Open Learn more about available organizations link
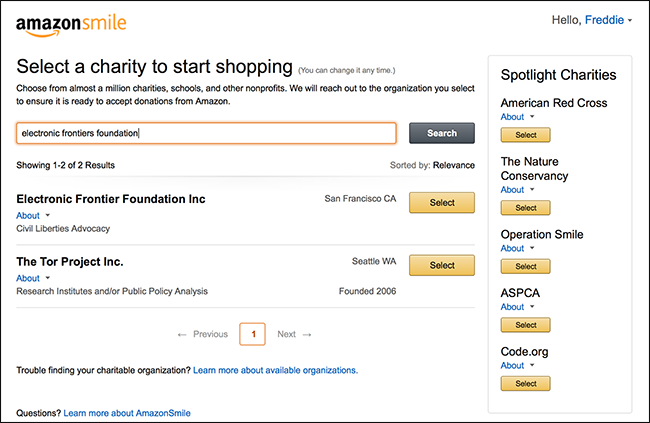The width and height of the screenshot is (650, 423). point(275,370)
